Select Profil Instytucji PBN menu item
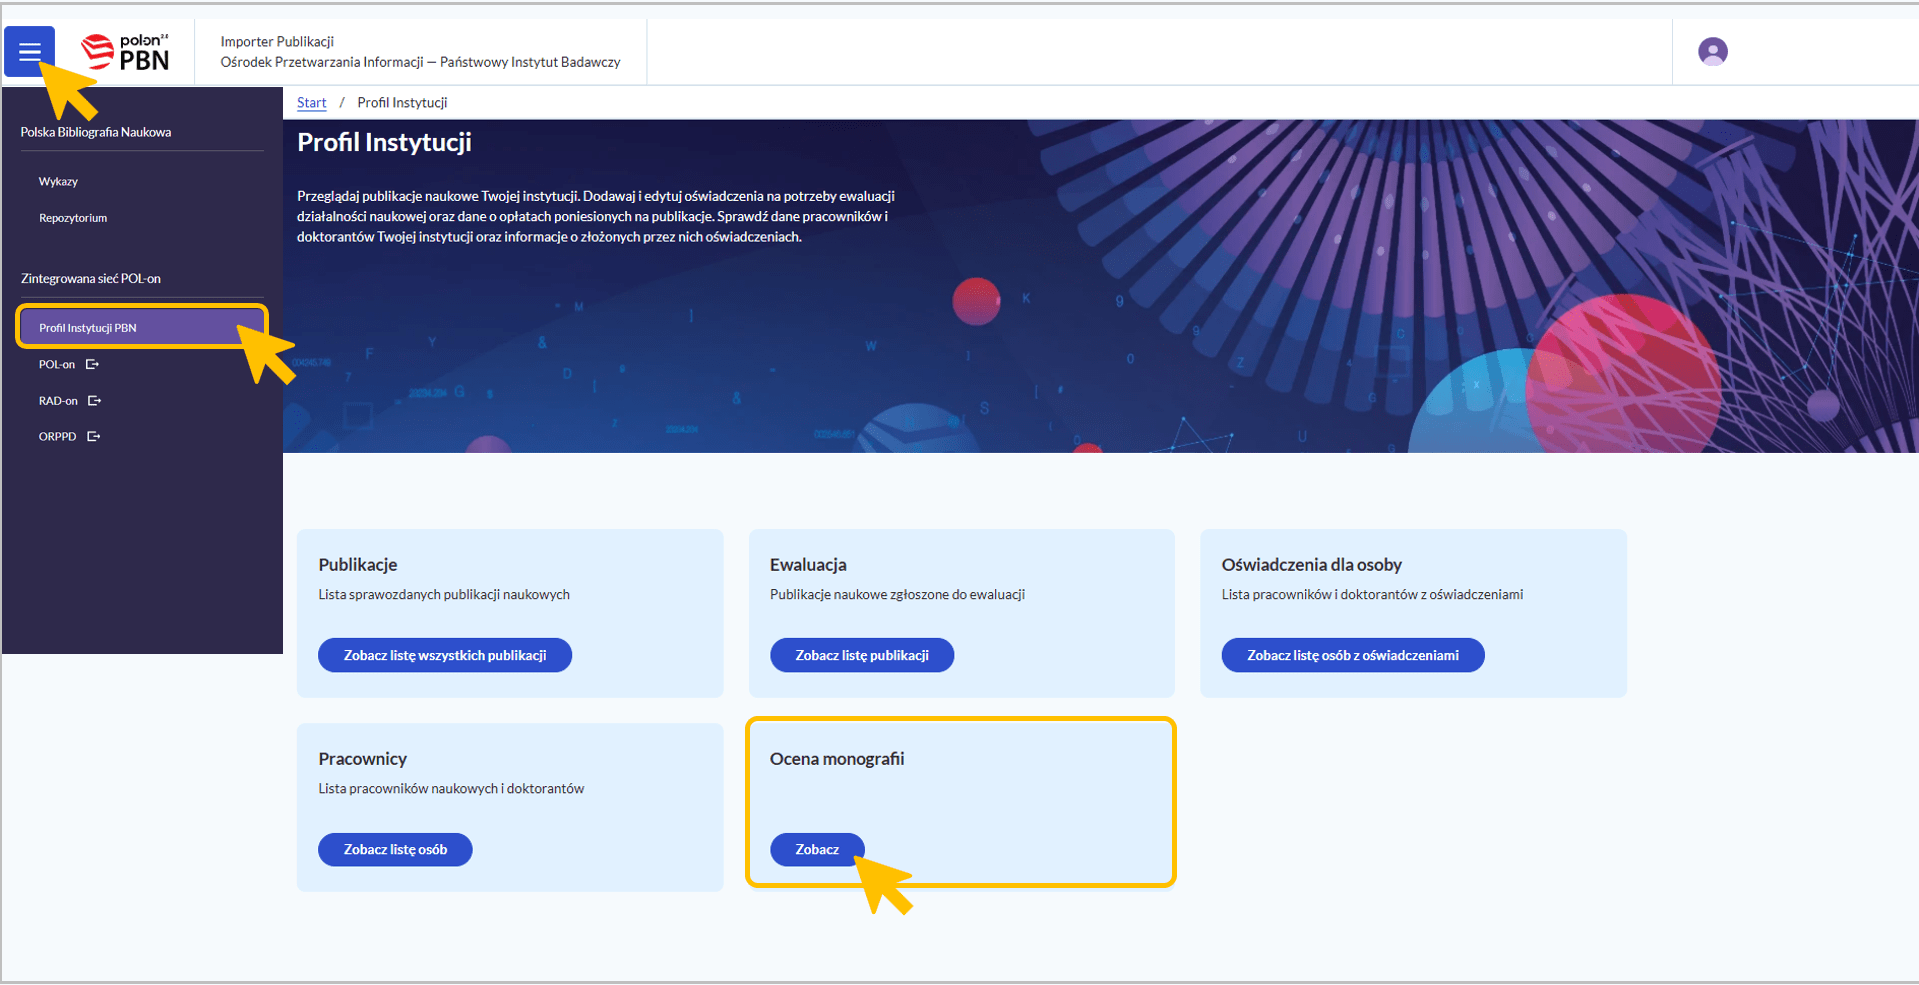This screenshot has height=985, width=1919. 88,328
